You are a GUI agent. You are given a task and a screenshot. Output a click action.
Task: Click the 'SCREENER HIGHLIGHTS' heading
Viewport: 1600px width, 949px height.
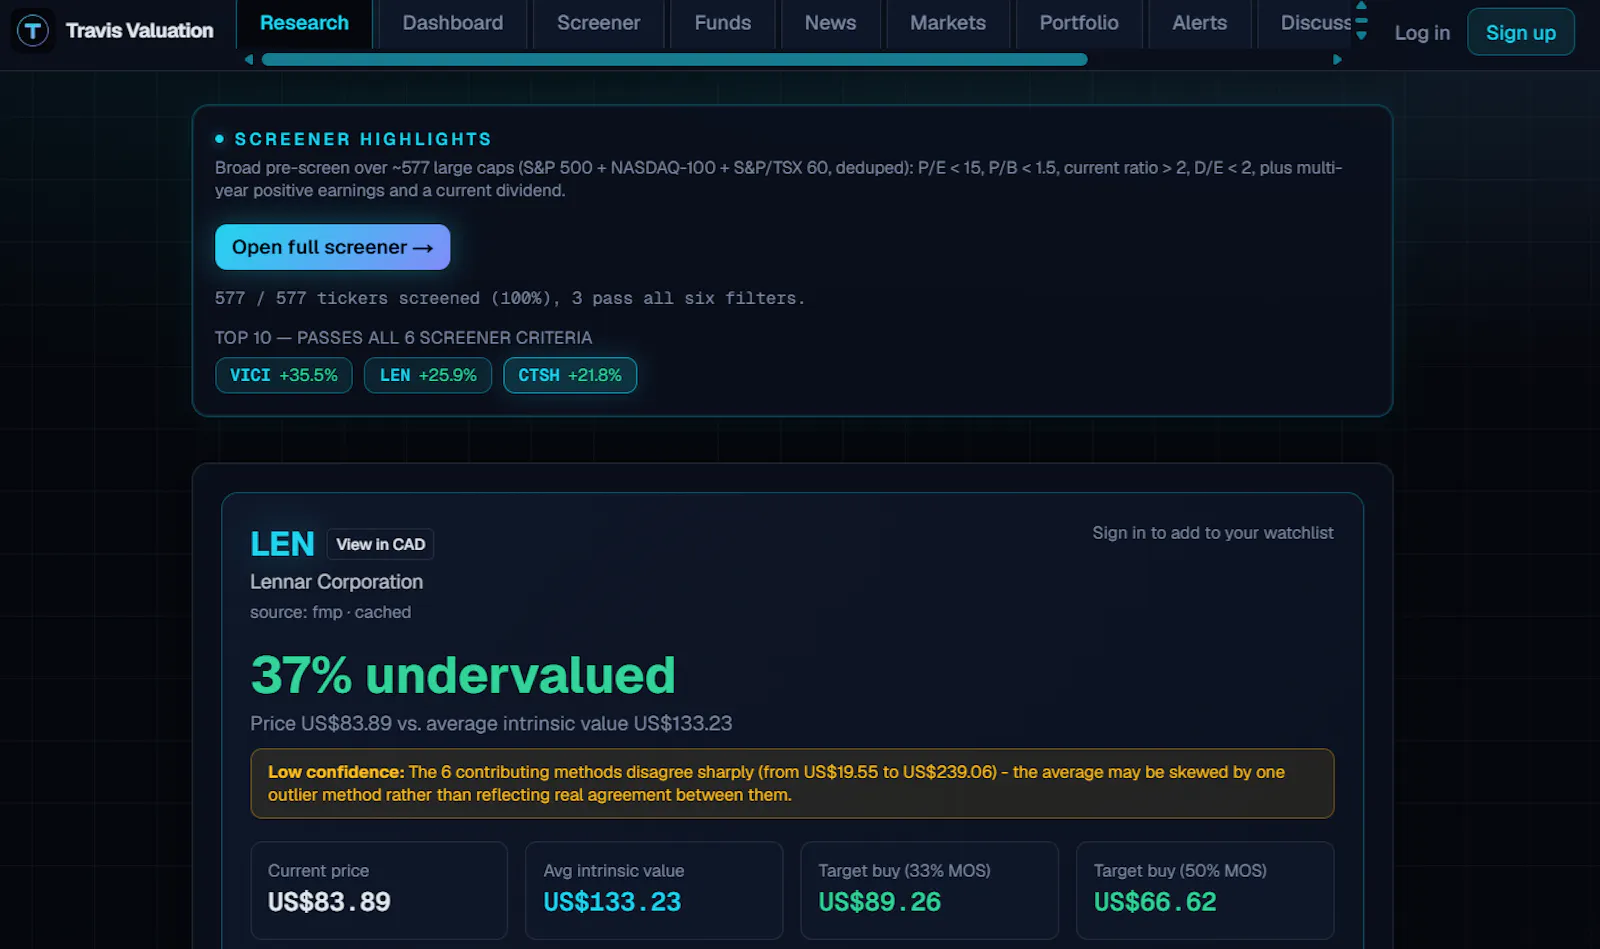point(363,139)
